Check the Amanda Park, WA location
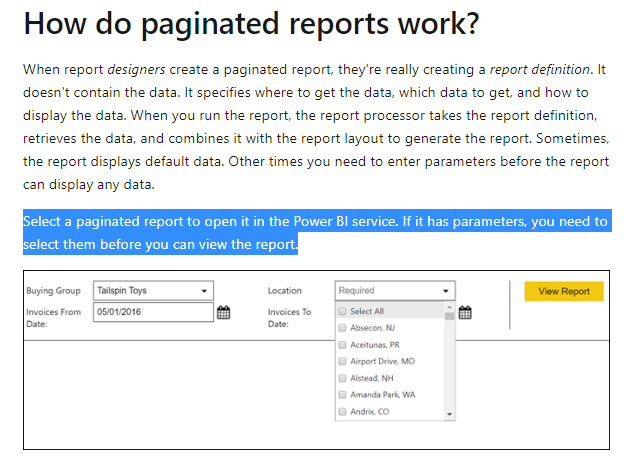Viewport: 636px width, 461px height. coord(342,395)
